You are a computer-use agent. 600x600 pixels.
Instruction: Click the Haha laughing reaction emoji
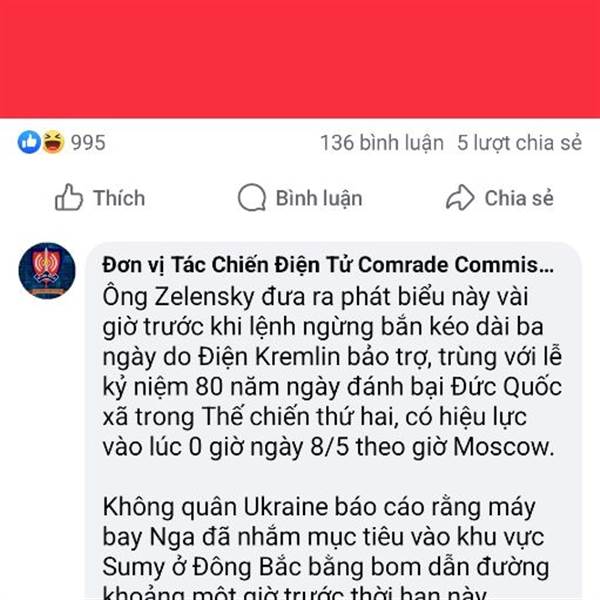point(53,142)
